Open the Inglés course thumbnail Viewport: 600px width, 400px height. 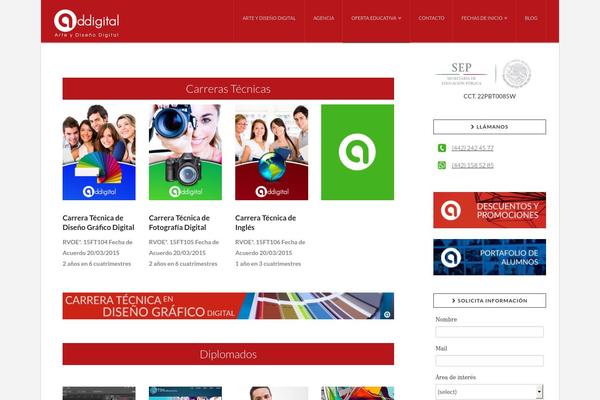click(x=271, y=152)
